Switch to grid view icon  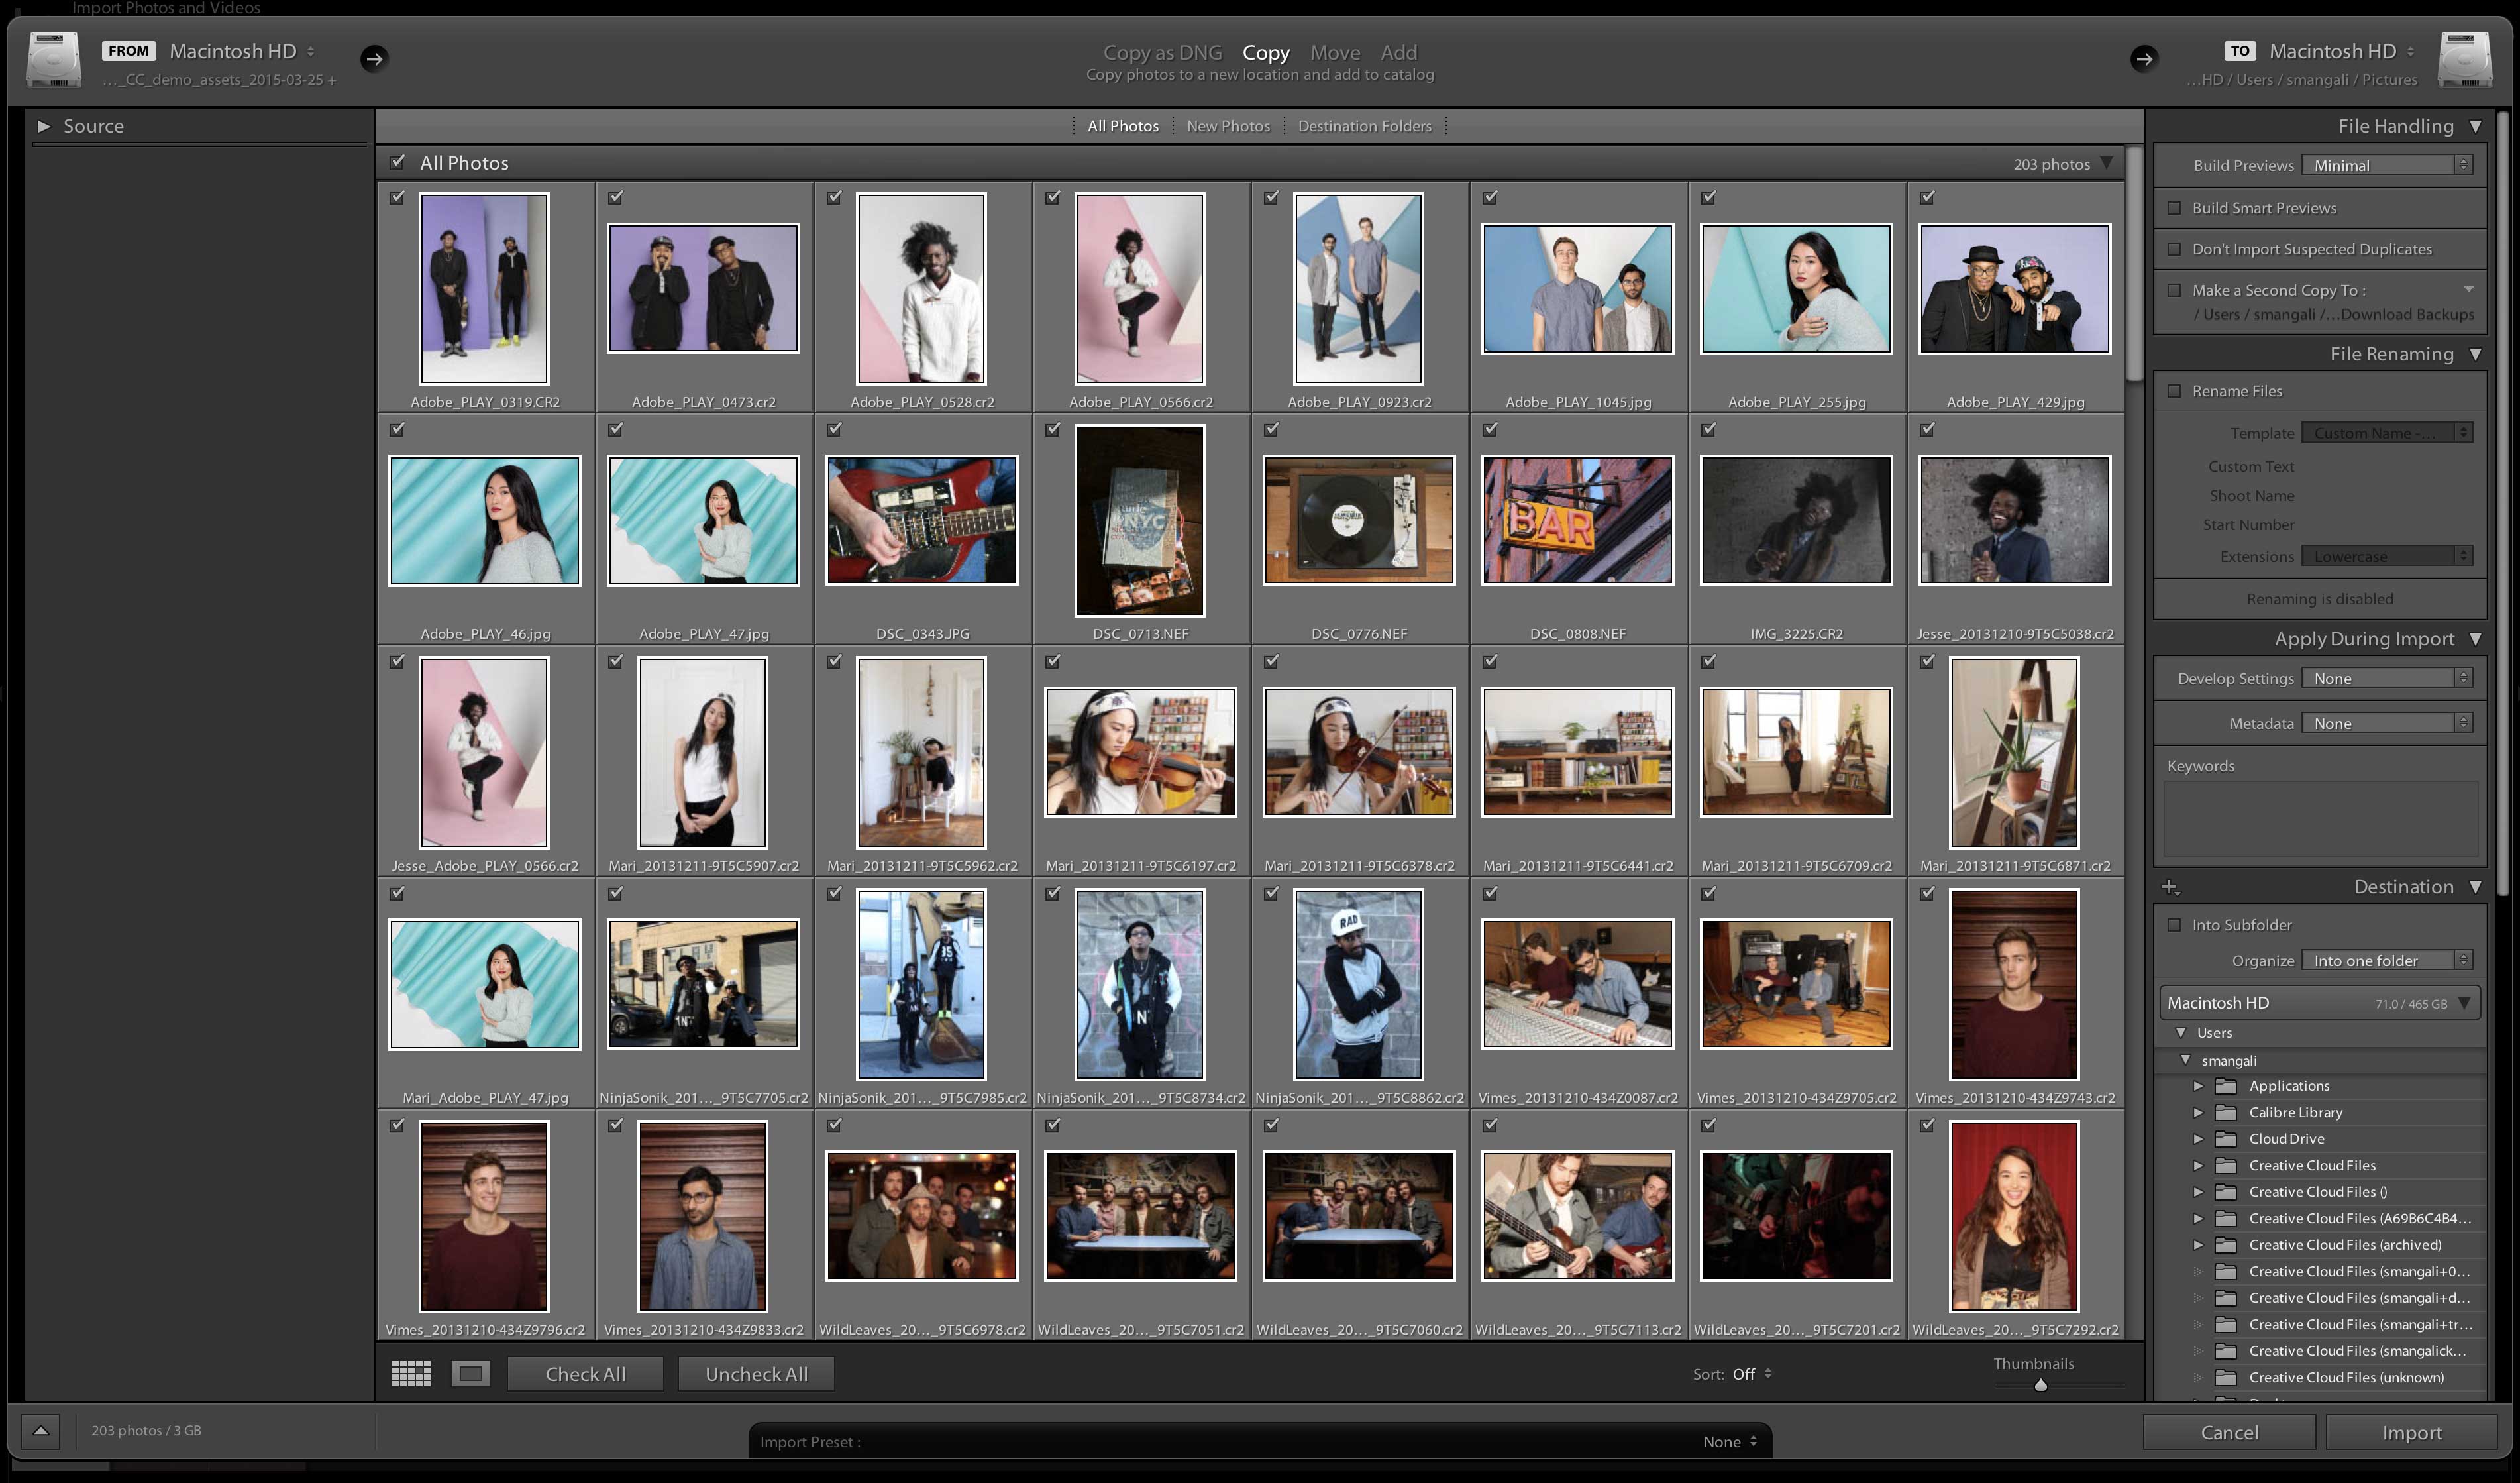pos(410,1373)
